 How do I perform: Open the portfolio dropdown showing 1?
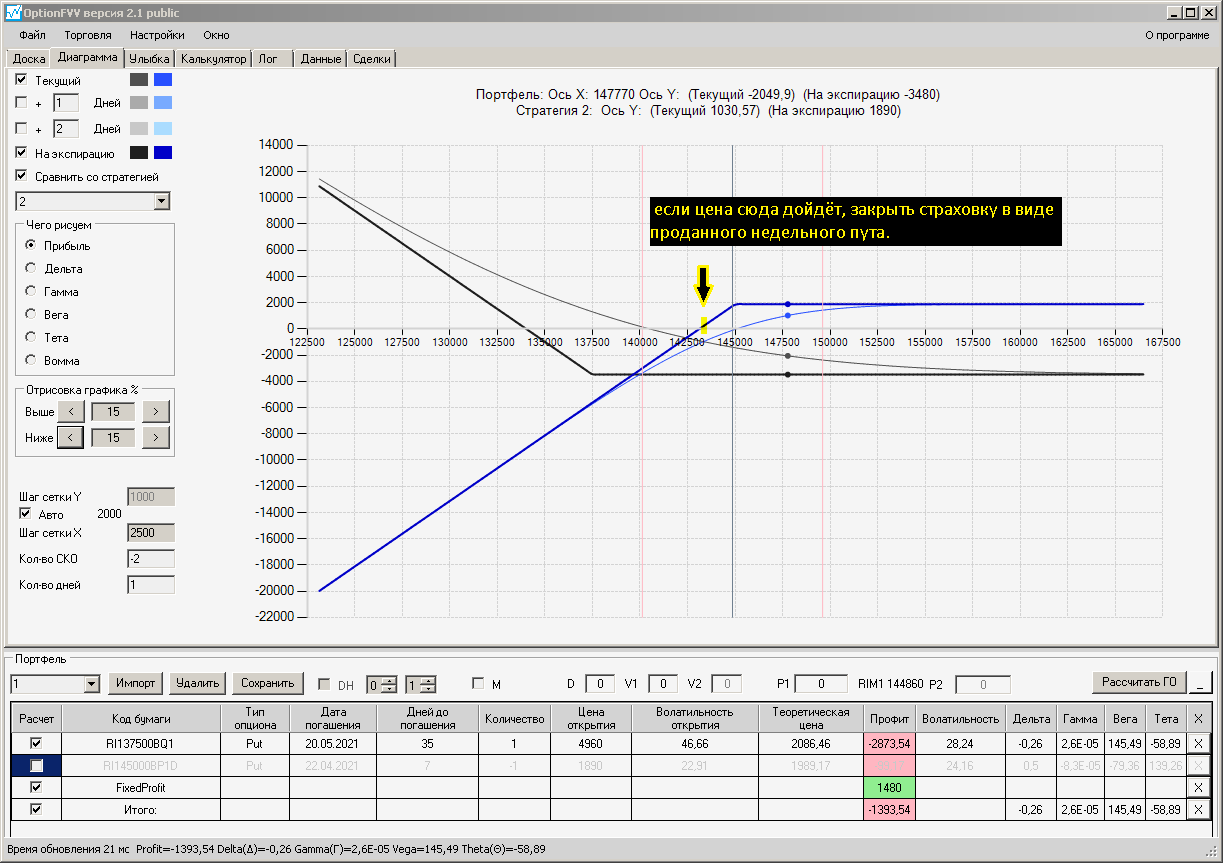56,684
